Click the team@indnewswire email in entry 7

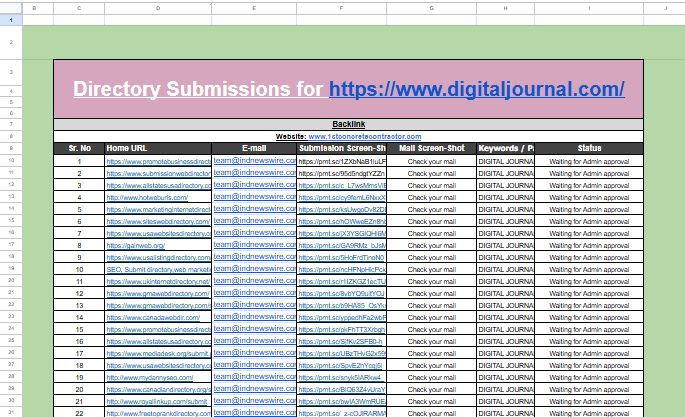(254, 233)
